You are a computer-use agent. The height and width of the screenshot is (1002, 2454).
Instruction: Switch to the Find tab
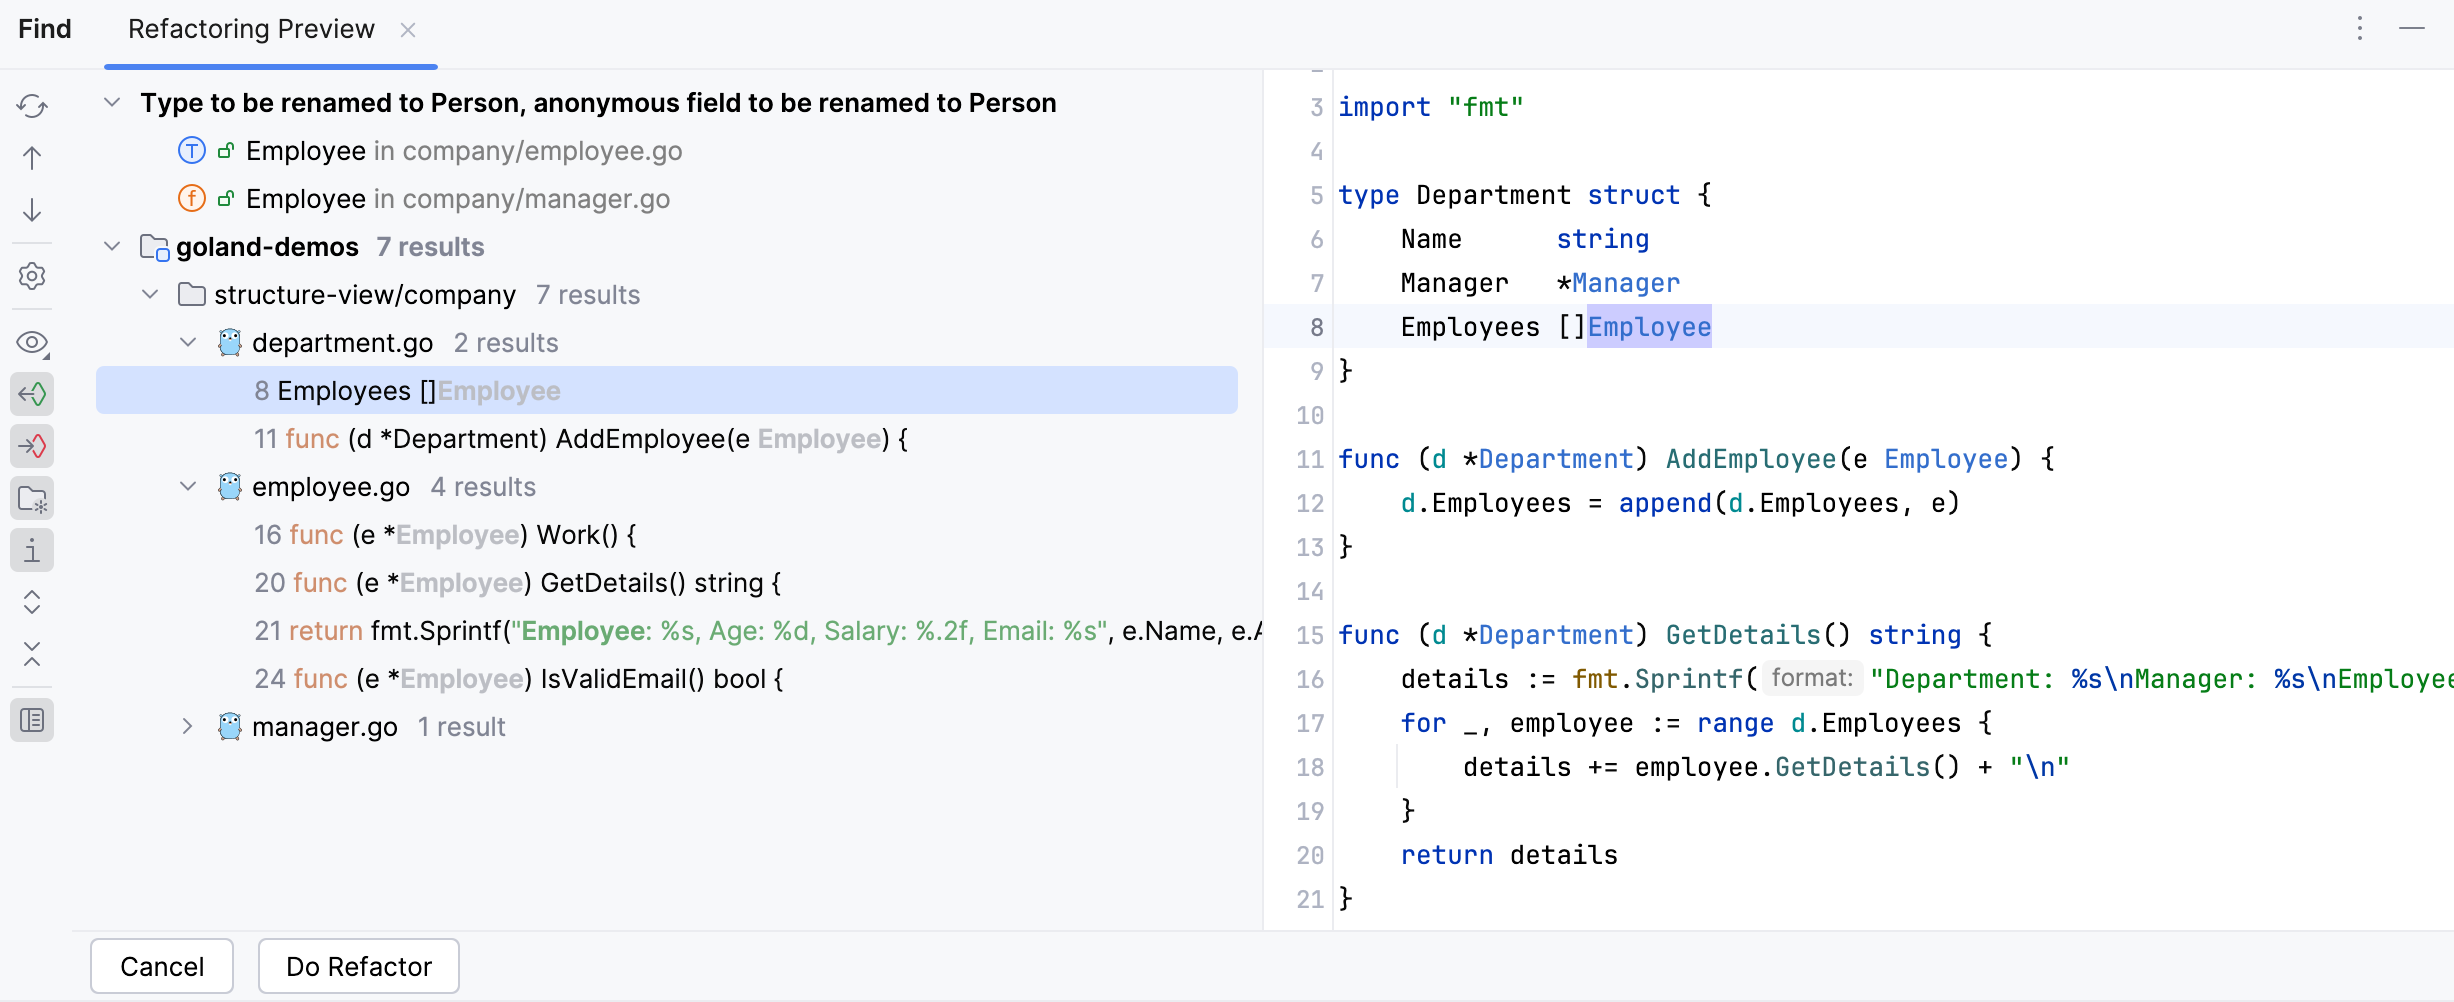coord(44,29)
